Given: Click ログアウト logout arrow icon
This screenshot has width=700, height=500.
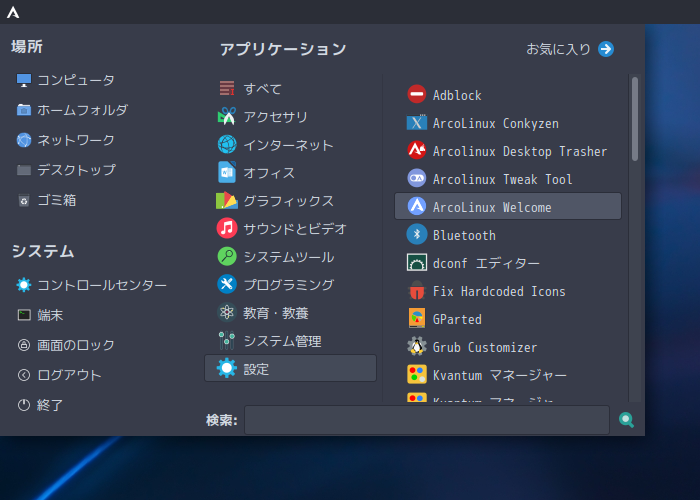Looking at the screenshot, I should [x=24, y=375].
